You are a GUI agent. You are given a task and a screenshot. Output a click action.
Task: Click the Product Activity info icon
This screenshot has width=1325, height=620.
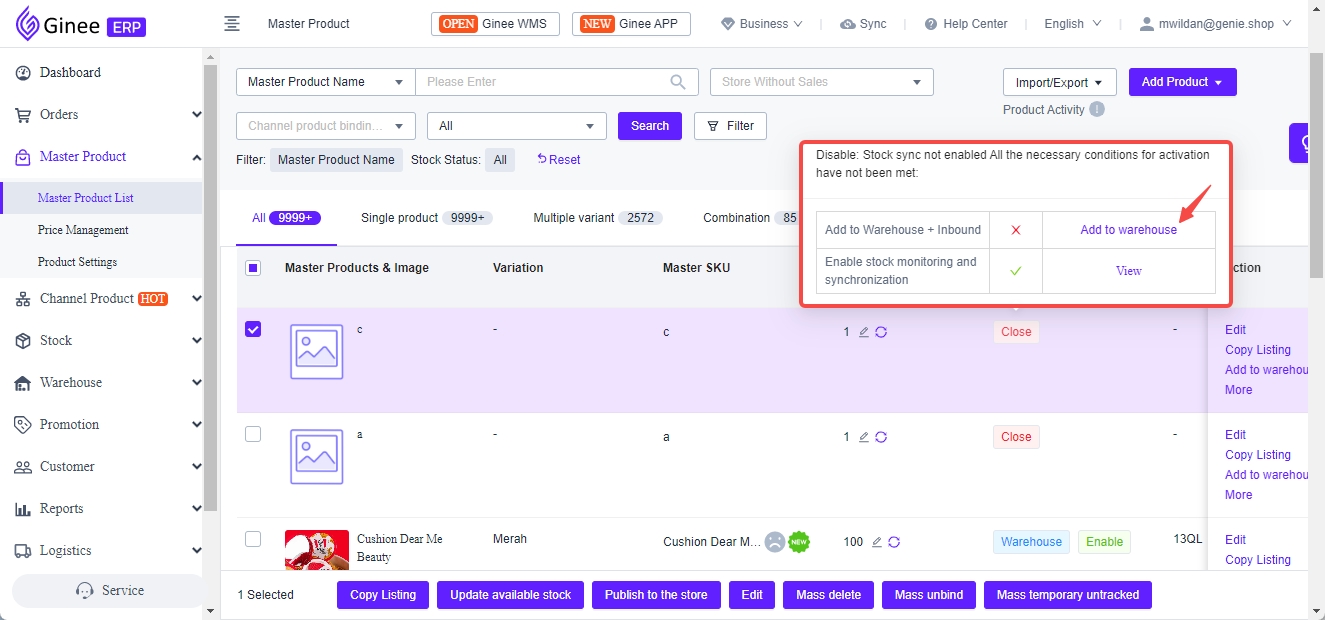pyautogui.click(x=1097, y=109)
